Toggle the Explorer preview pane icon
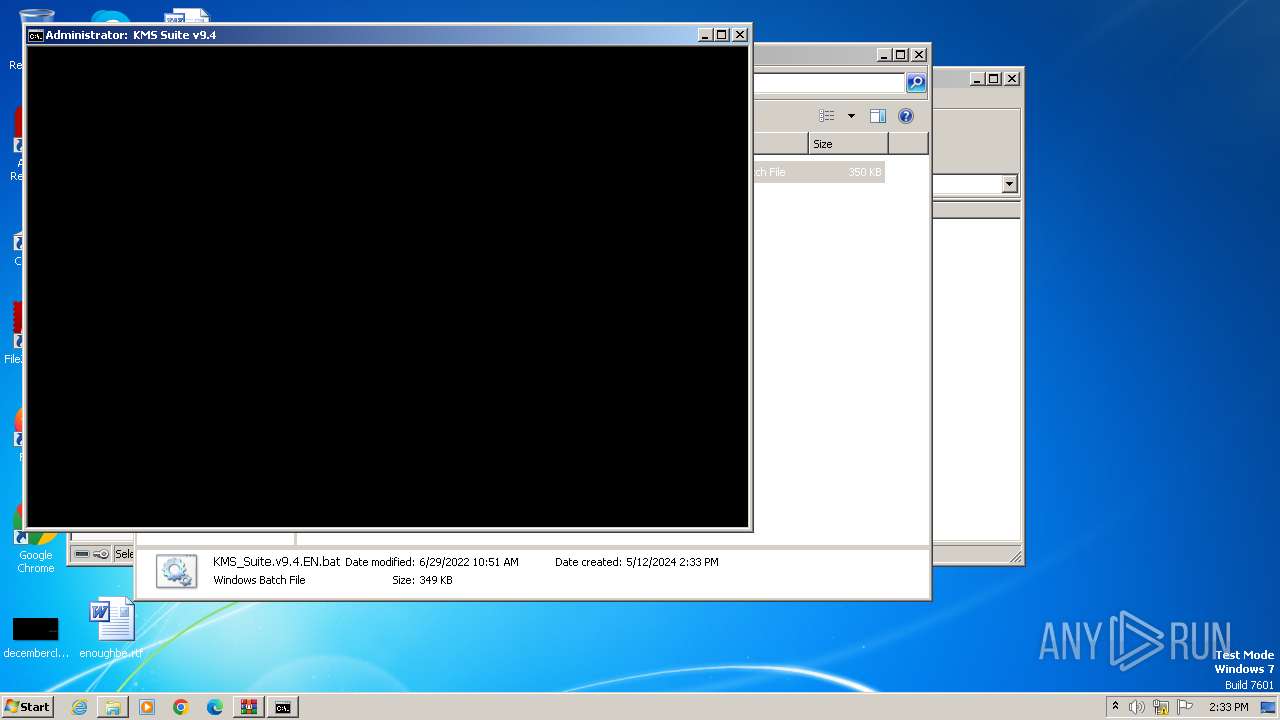This screenshot has width=1280, height=720. (x=878, y=116)
